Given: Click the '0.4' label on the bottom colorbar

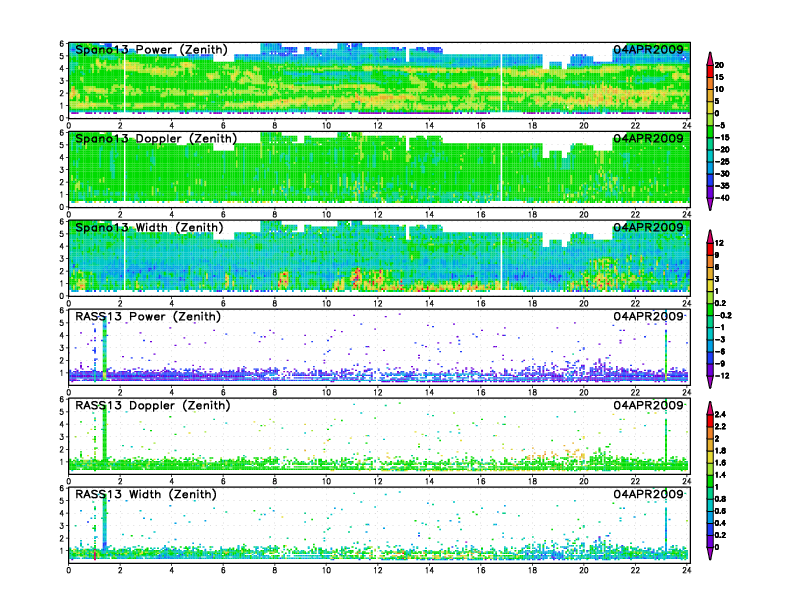Looking at the screenshot, I should (x=720, y=523).
